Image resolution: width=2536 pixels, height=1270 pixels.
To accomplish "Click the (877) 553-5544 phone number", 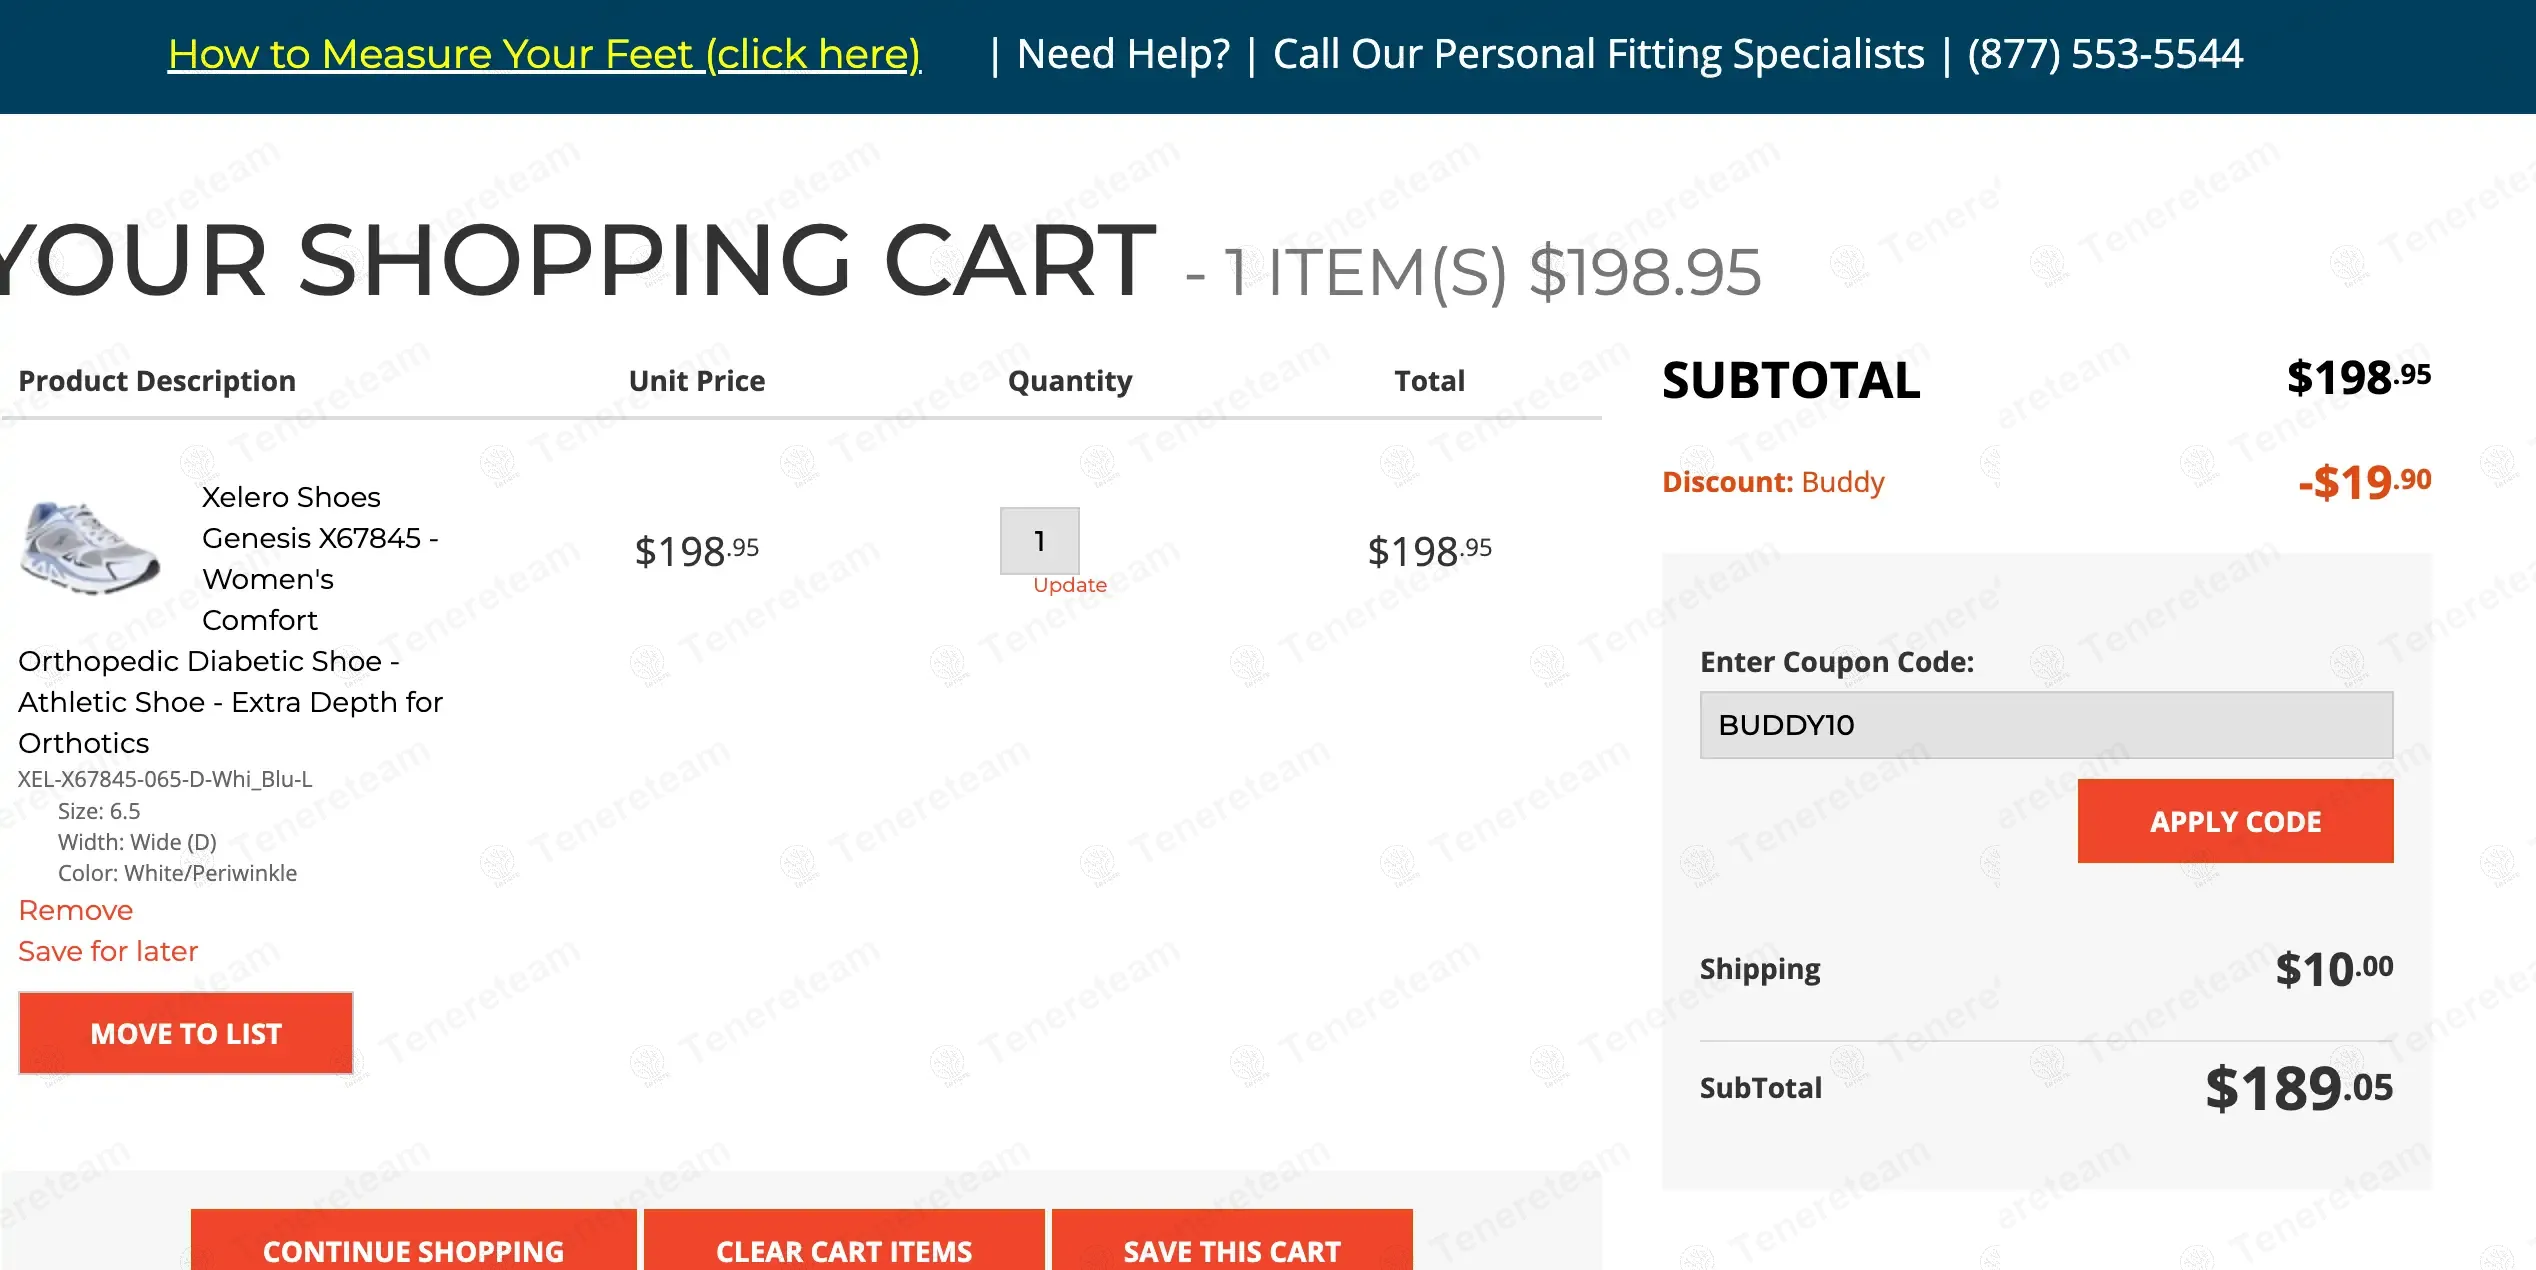I will coord(2104,54).
